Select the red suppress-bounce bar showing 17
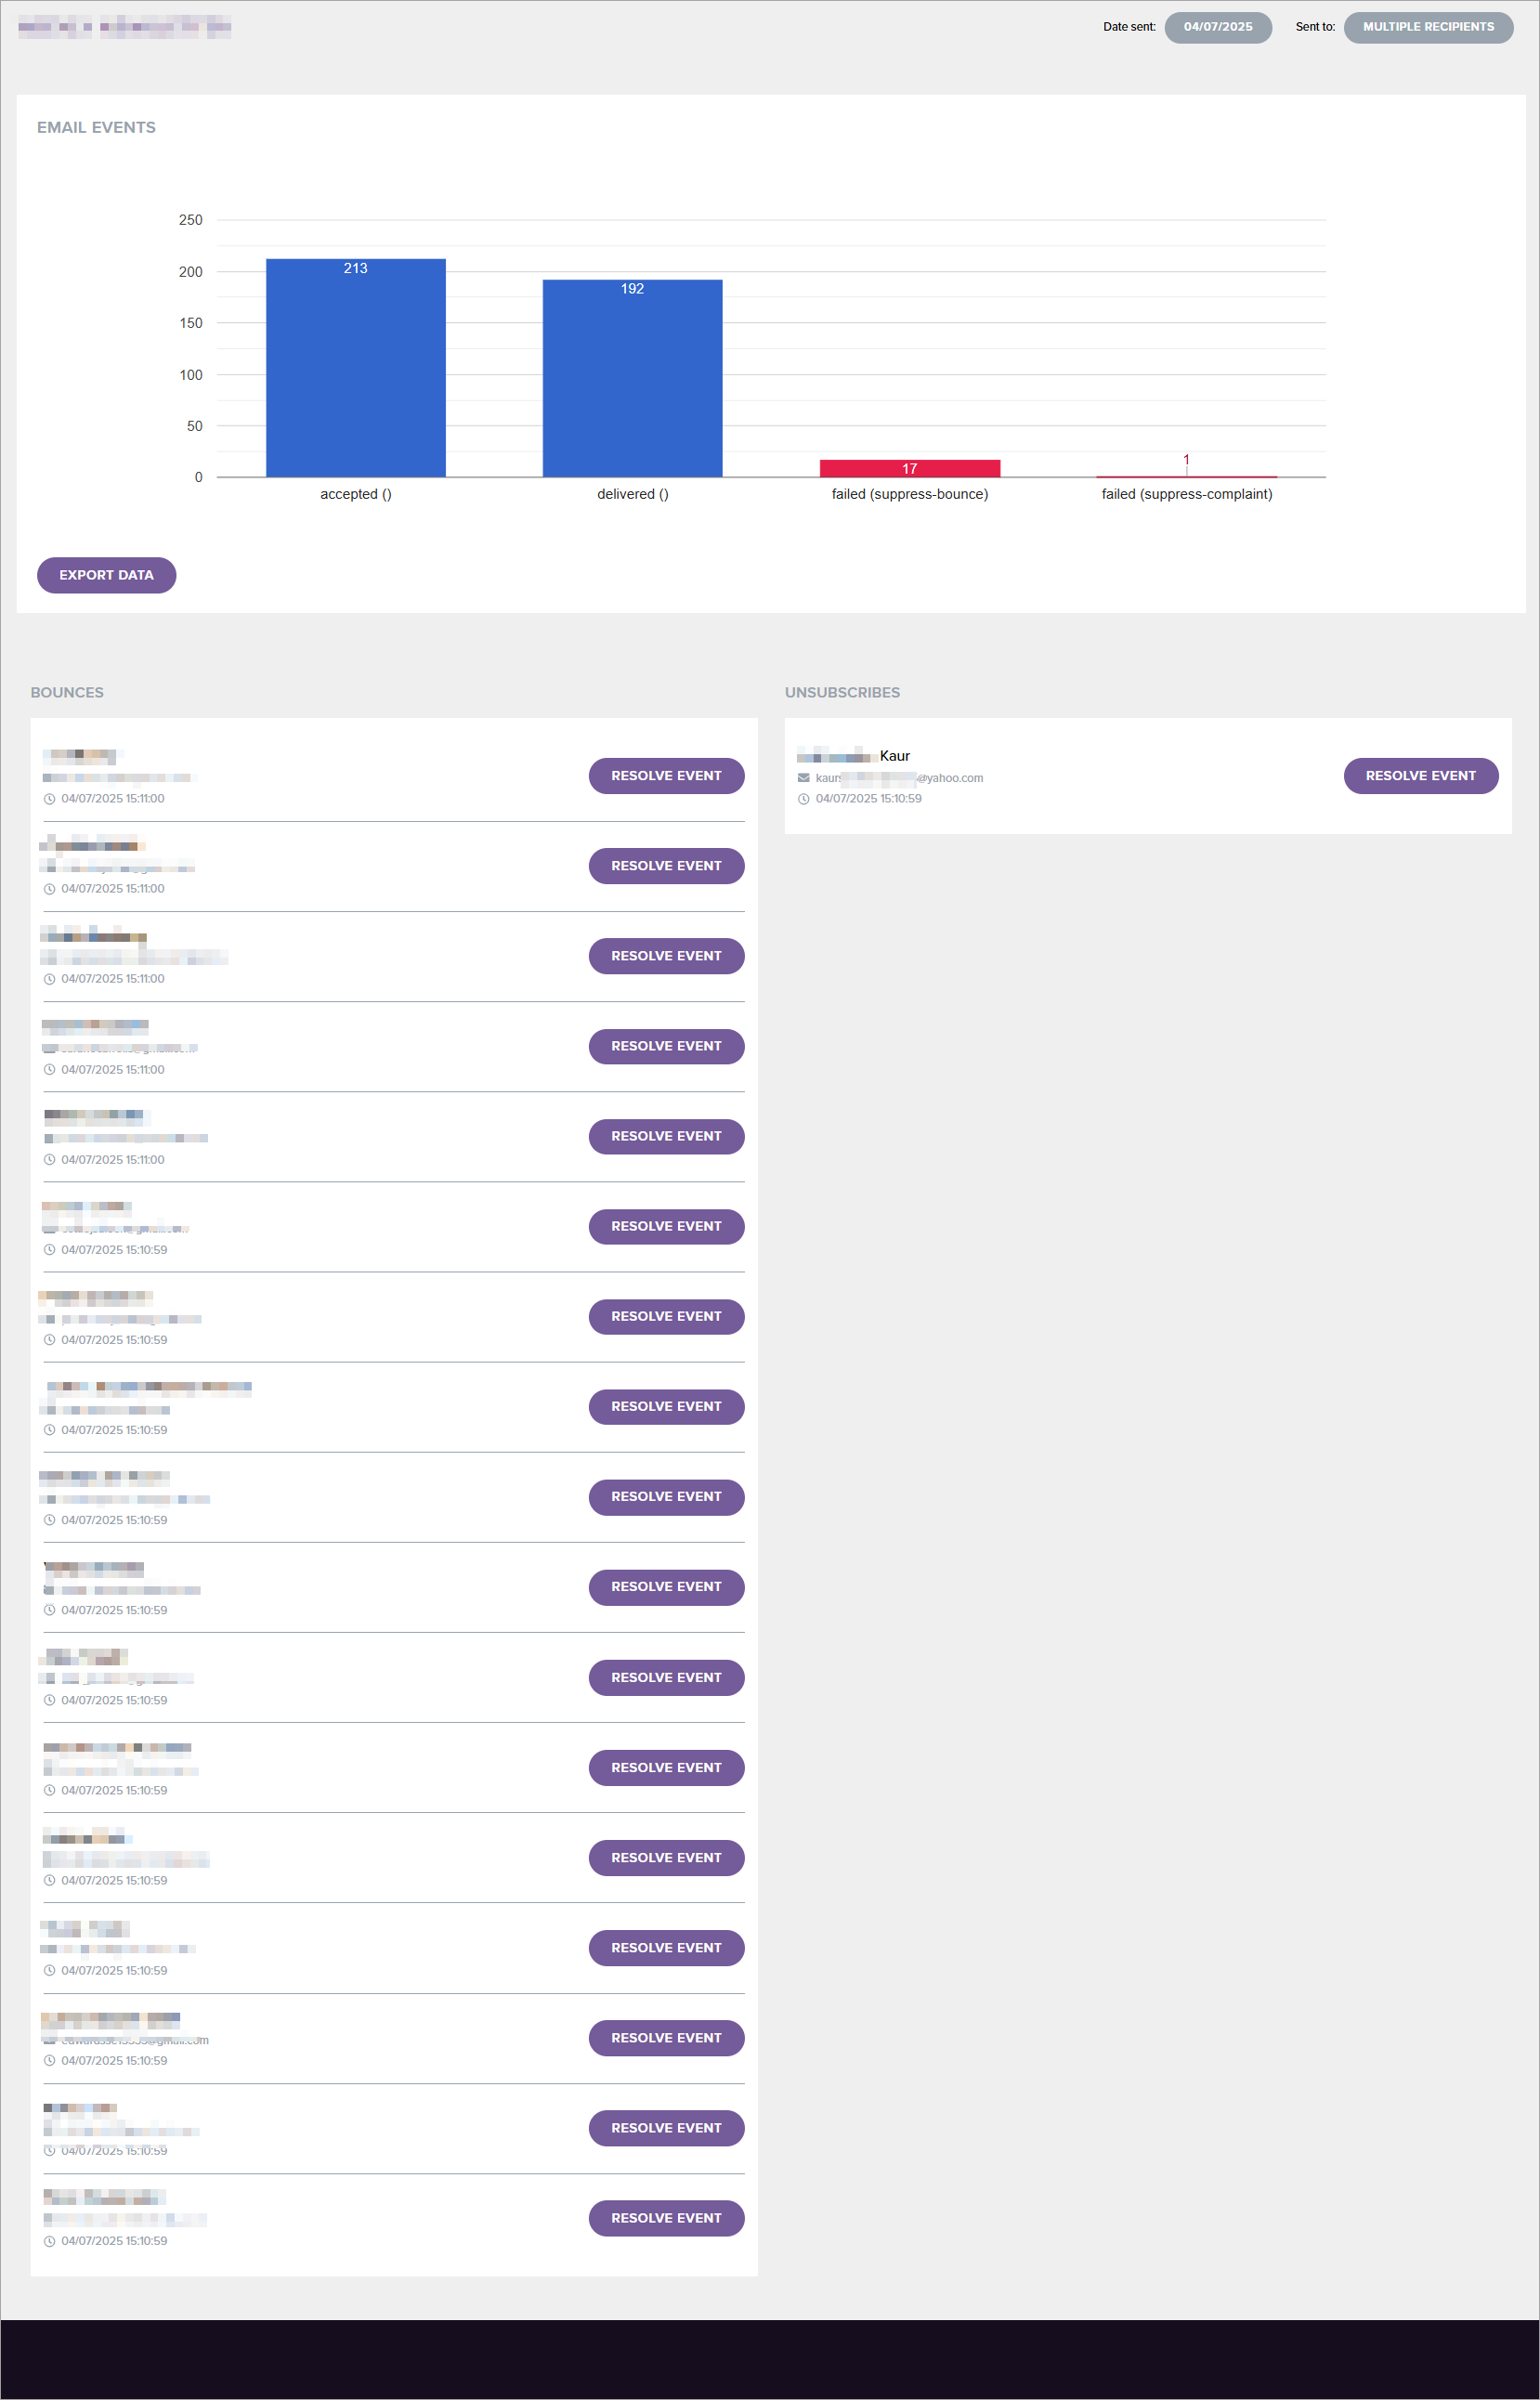Image resolution: width=1540 pixels, height=2400 pixels. tap(909, 468)
